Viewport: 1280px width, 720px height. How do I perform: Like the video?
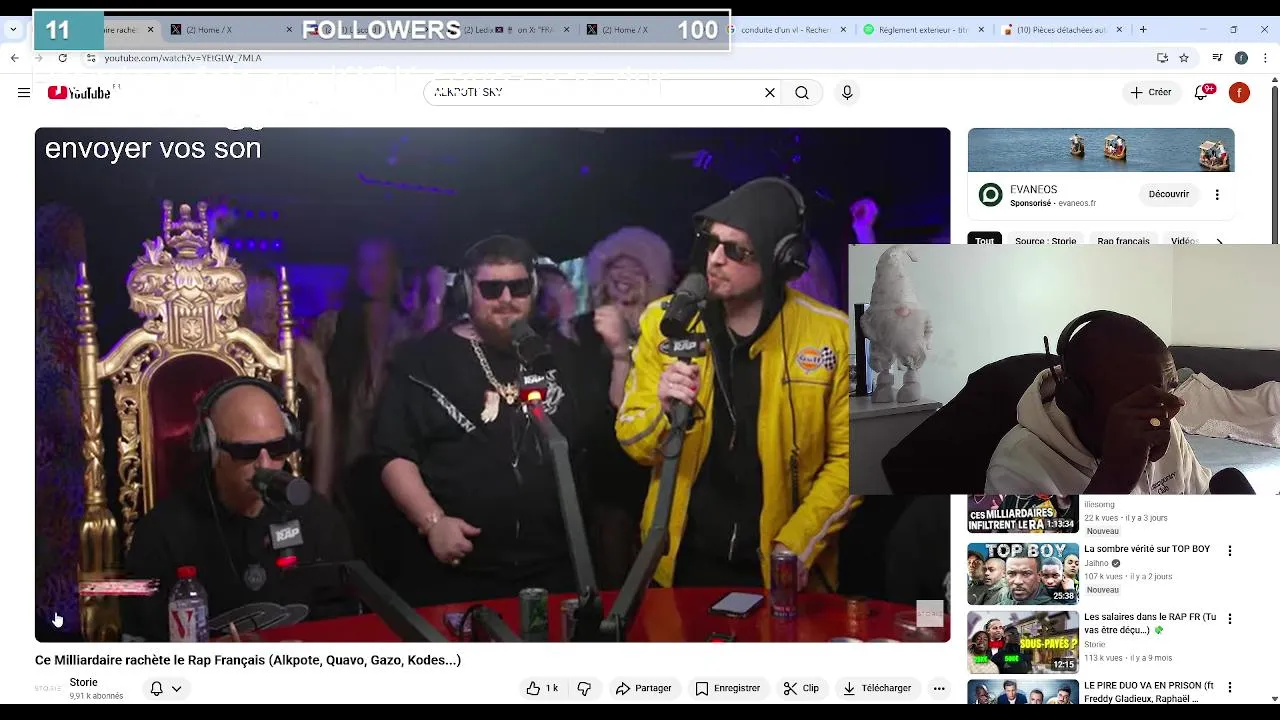point(541,688)
